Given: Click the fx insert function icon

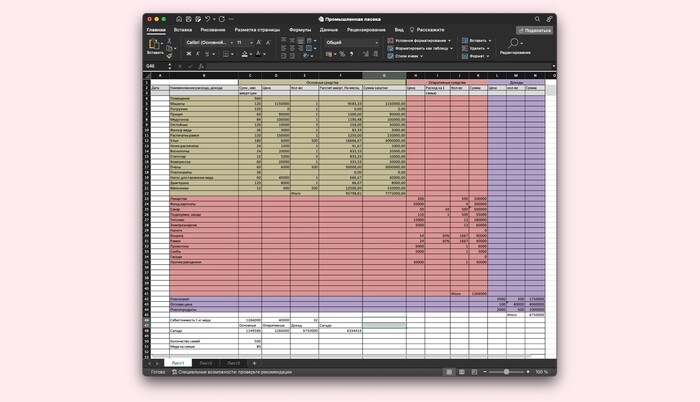Looking at the screenshot, I should point(201,66).
